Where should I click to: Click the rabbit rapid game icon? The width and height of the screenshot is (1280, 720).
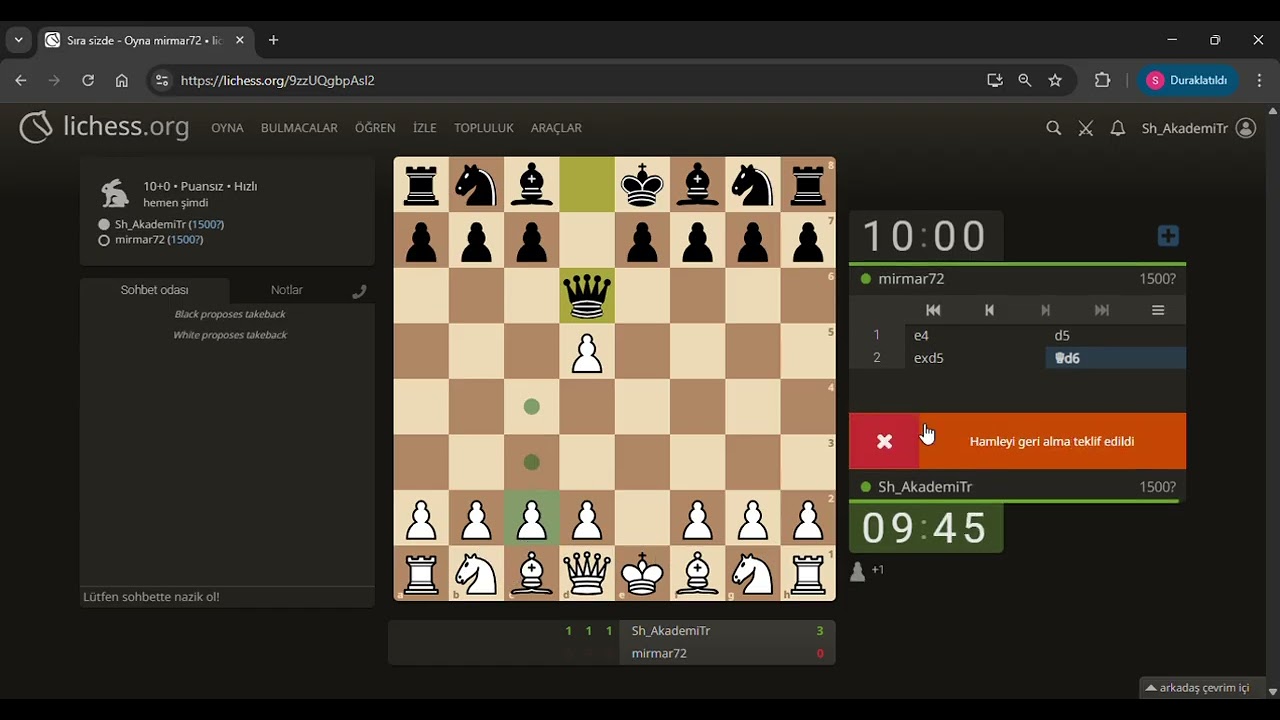pos(115,193)
